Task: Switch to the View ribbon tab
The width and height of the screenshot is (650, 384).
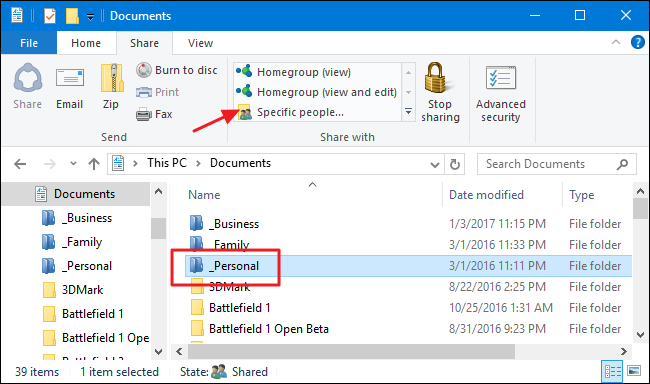Action: [200, 43]
